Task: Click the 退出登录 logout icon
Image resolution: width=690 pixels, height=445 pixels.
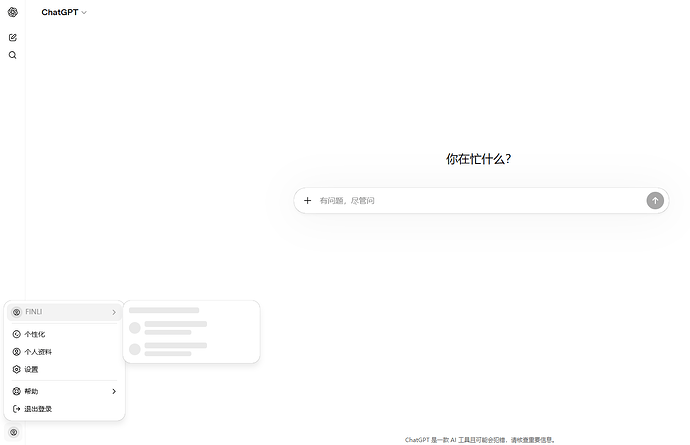Action: tap(16, 409)
